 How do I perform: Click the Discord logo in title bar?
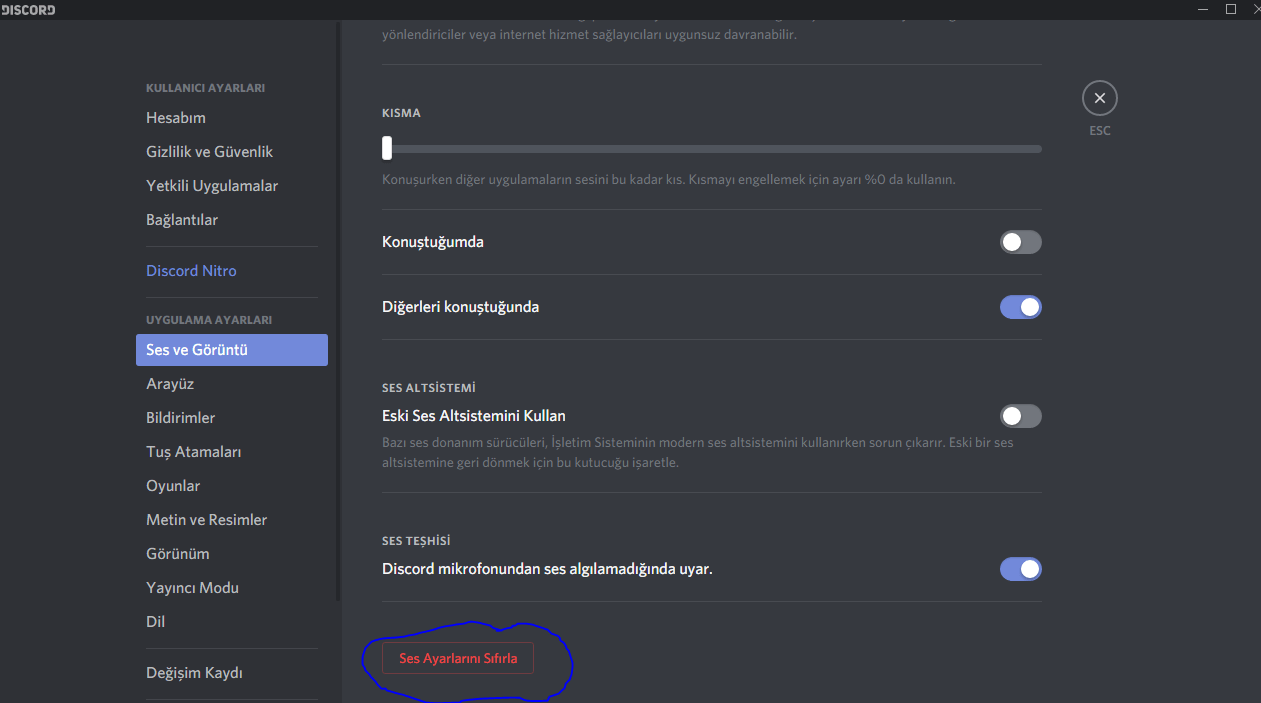click(x=28, y=10)
